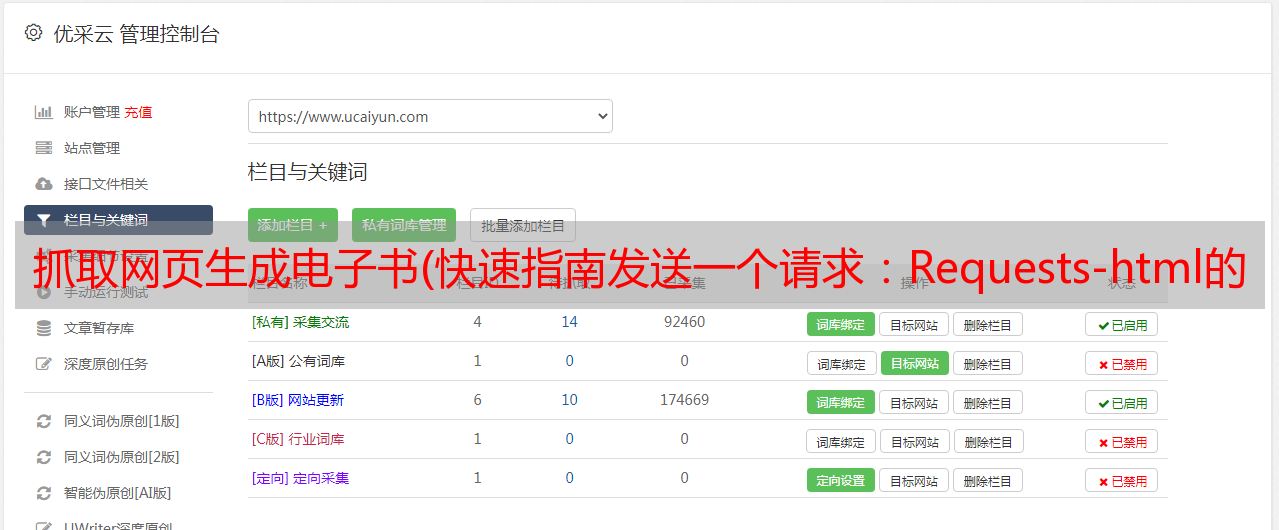Select 栏目与关键词 in sidebar
Screen dimensions: 1279x530
(118, 220)
